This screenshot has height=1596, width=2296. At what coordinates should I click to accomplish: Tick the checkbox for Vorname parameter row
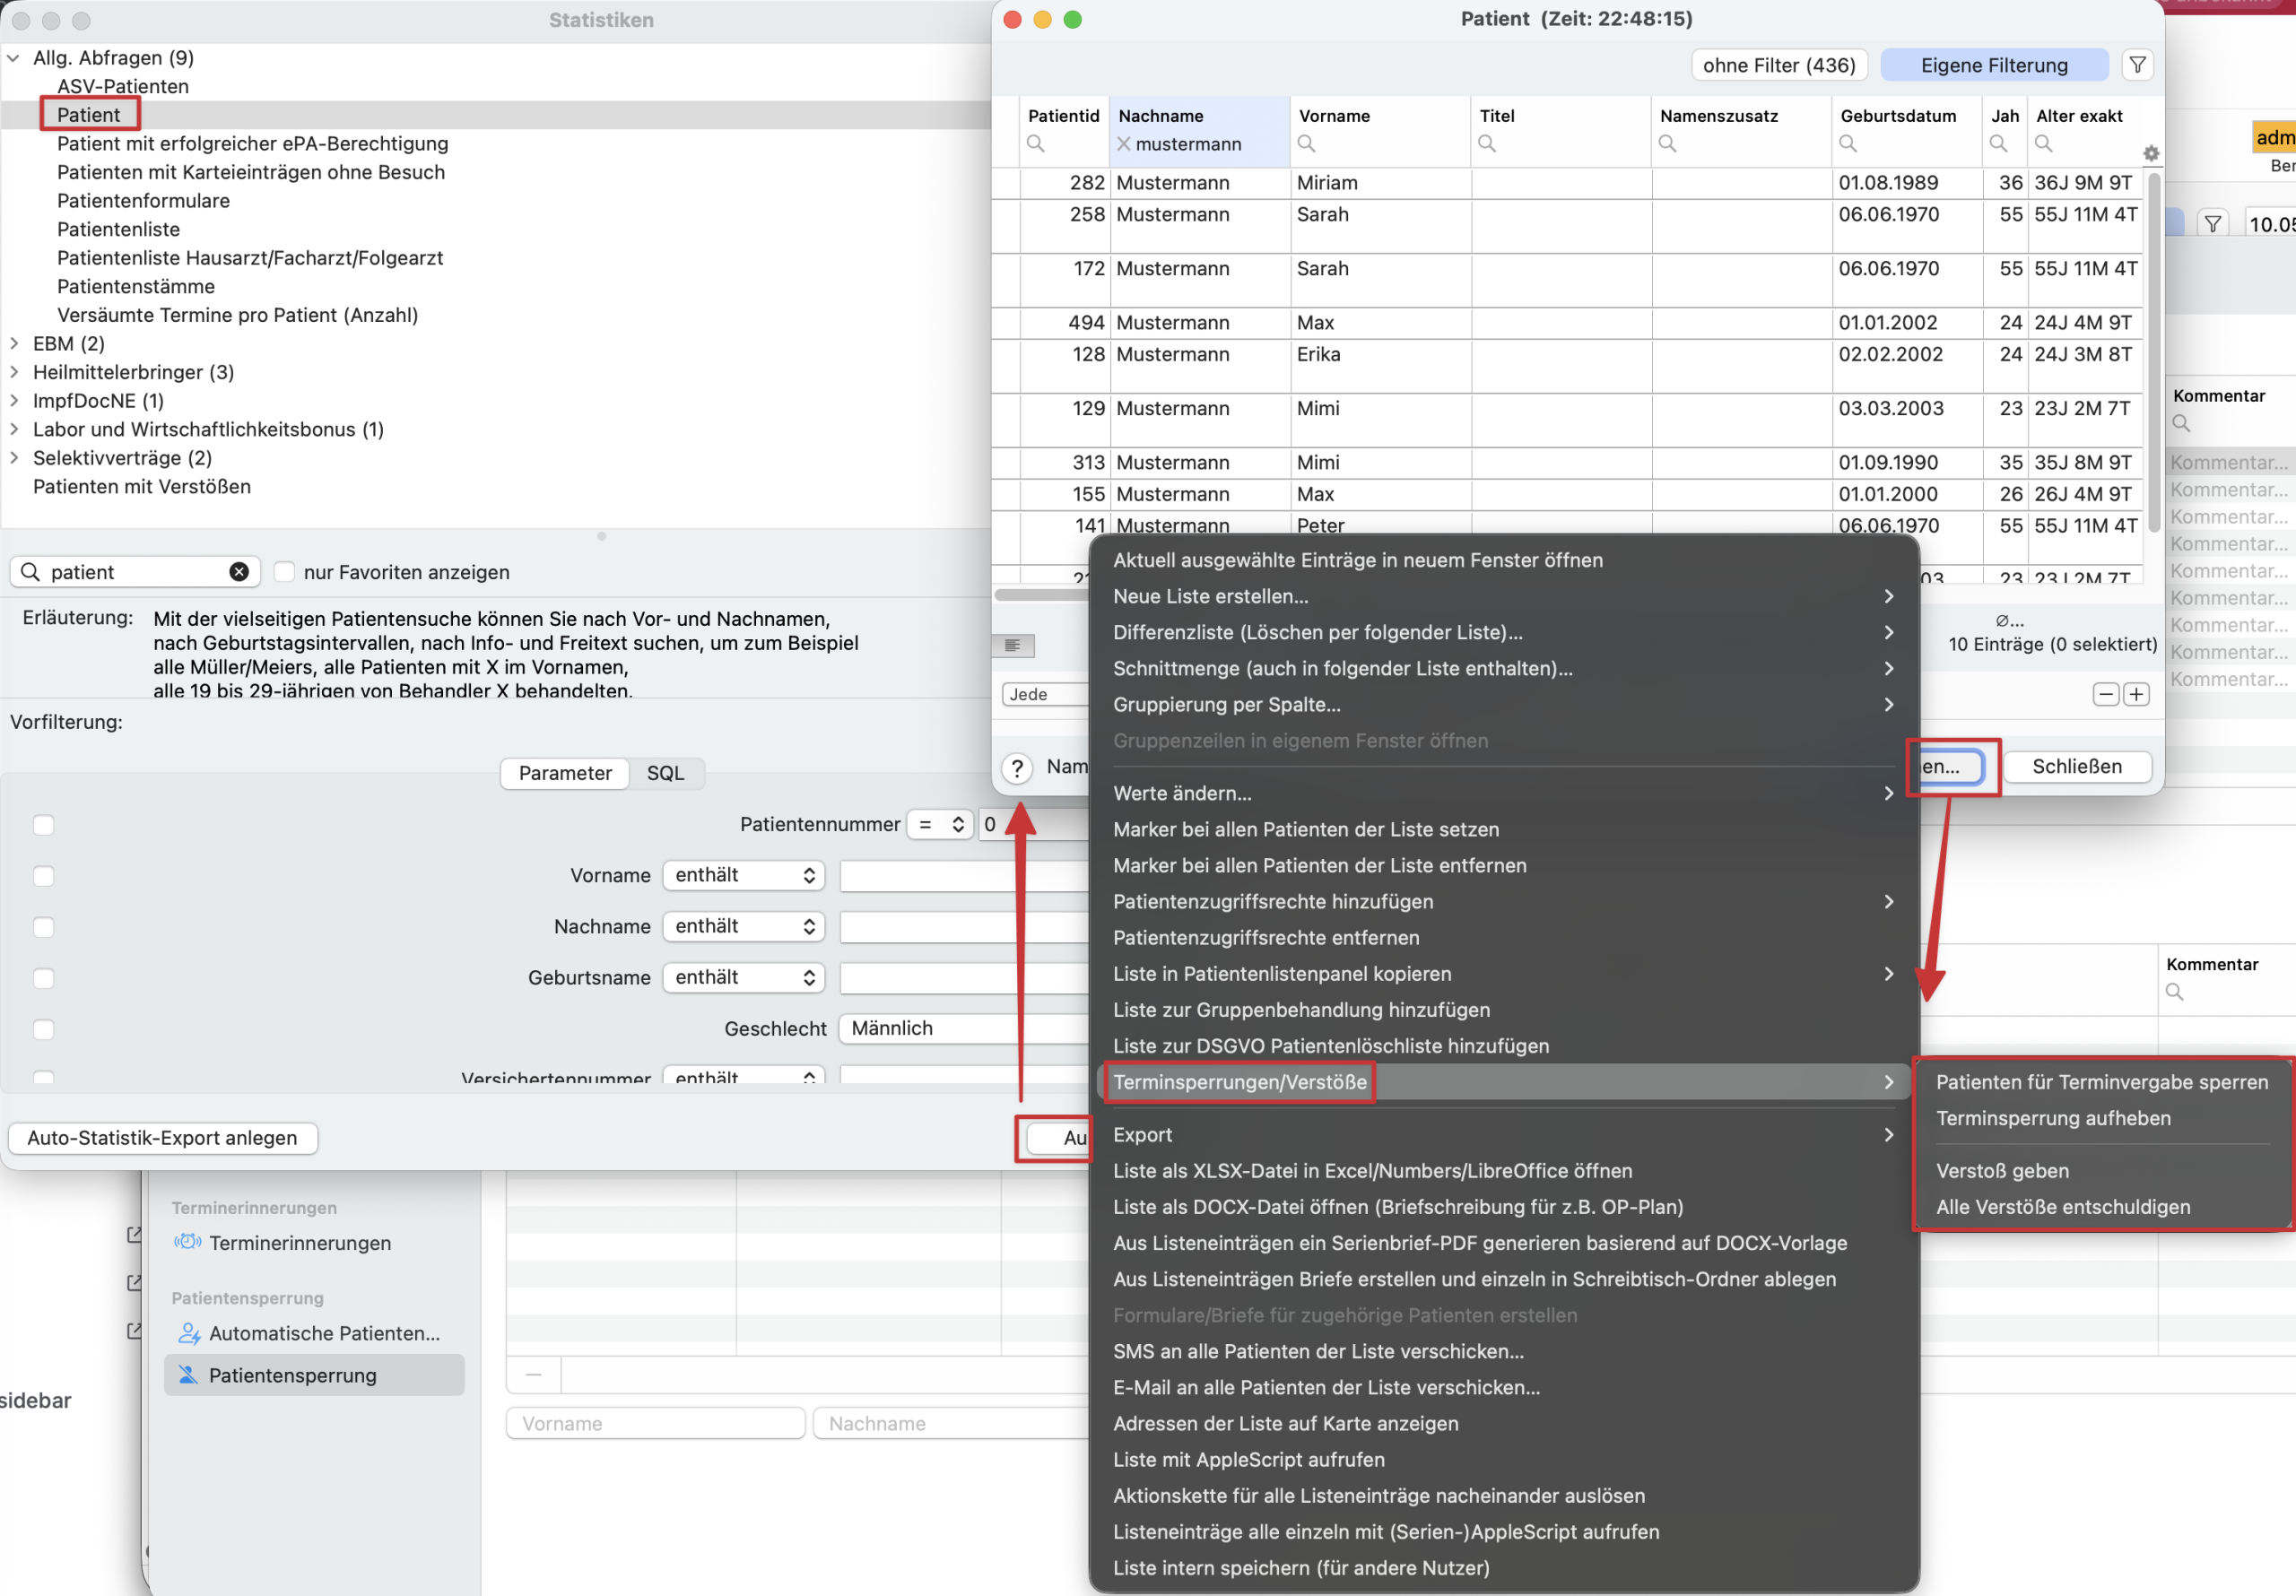[43, 876]
